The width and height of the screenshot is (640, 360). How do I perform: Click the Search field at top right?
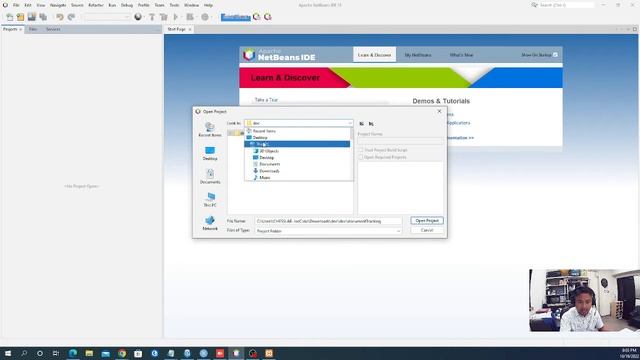point(567,5)
